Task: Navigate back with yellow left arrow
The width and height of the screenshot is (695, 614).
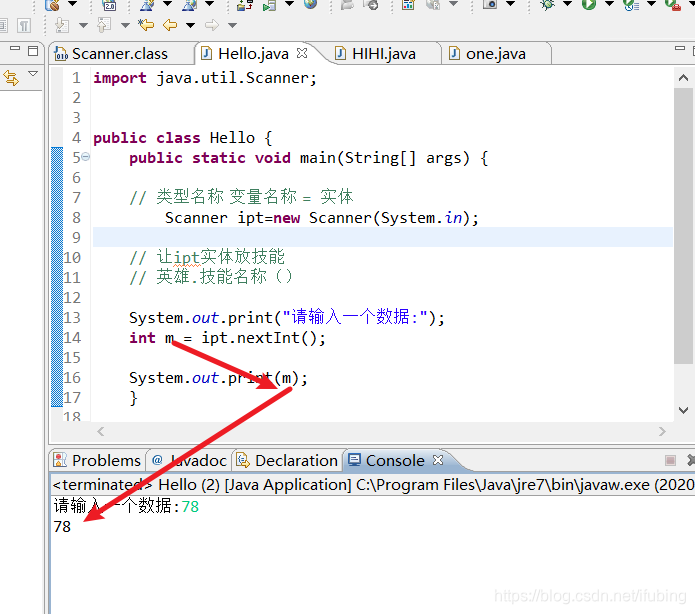Action: 170,25
